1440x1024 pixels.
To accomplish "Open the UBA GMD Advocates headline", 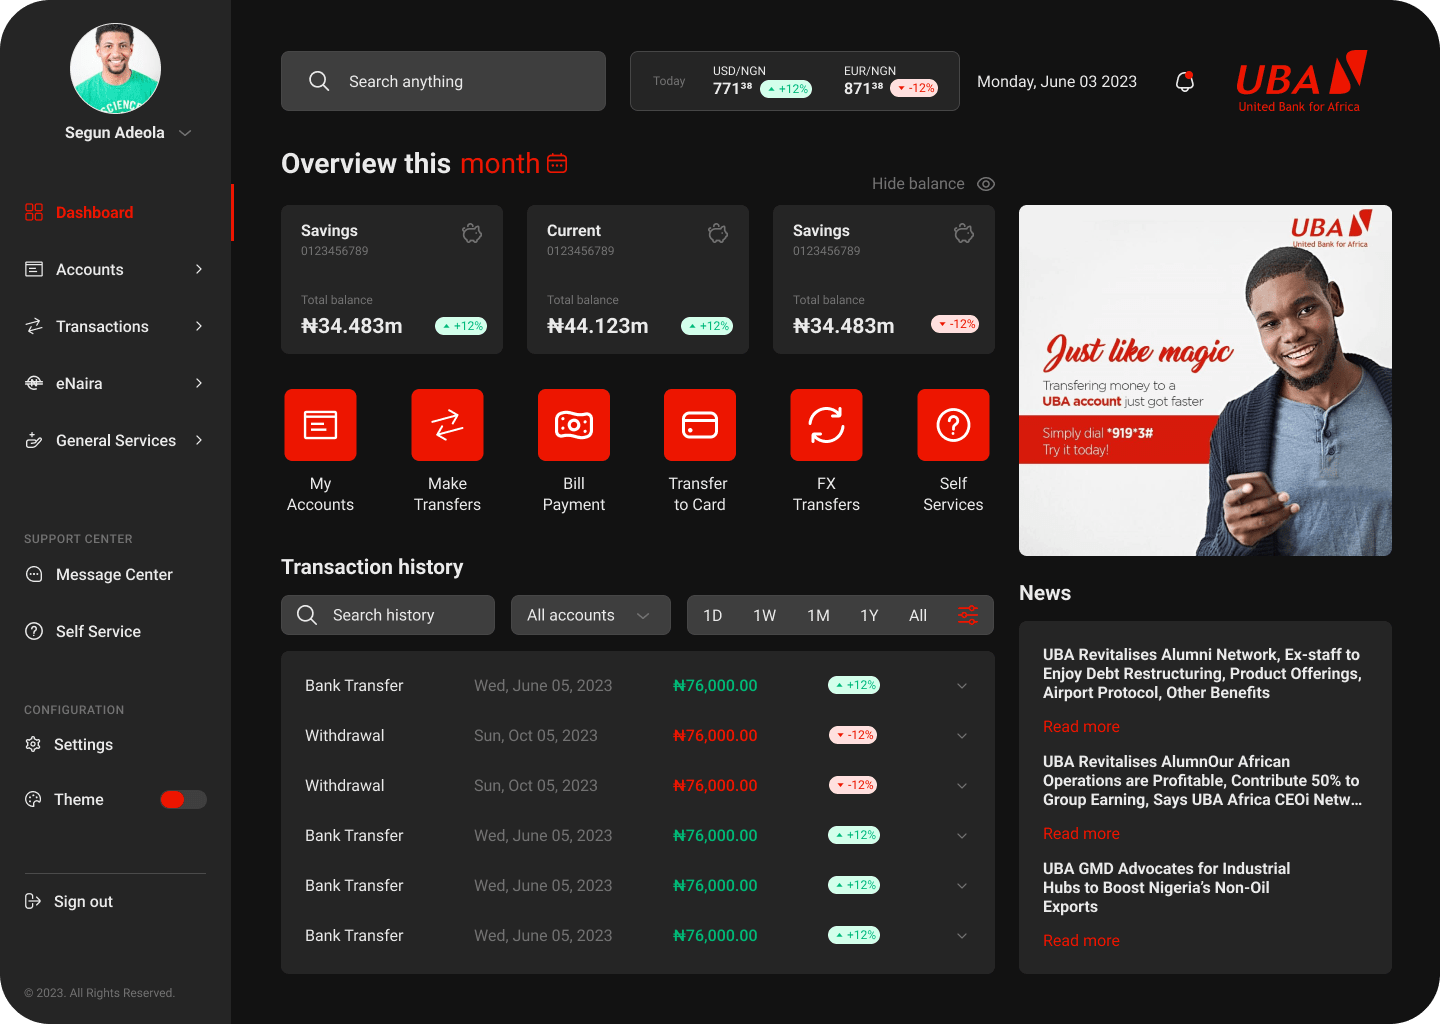I will [x=1166, y=887].
